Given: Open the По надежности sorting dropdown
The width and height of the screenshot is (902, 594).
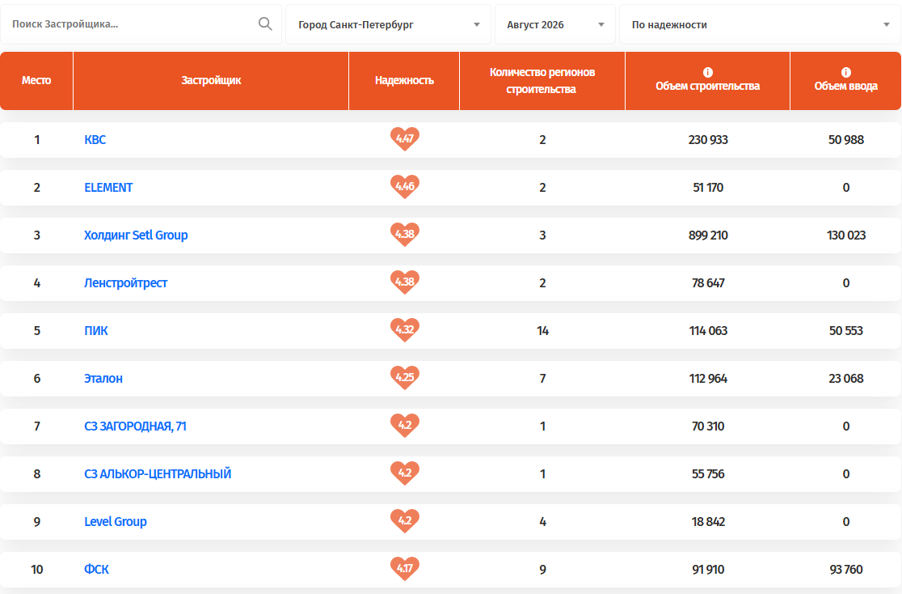Looking at the screenshot, I should 760,25.
